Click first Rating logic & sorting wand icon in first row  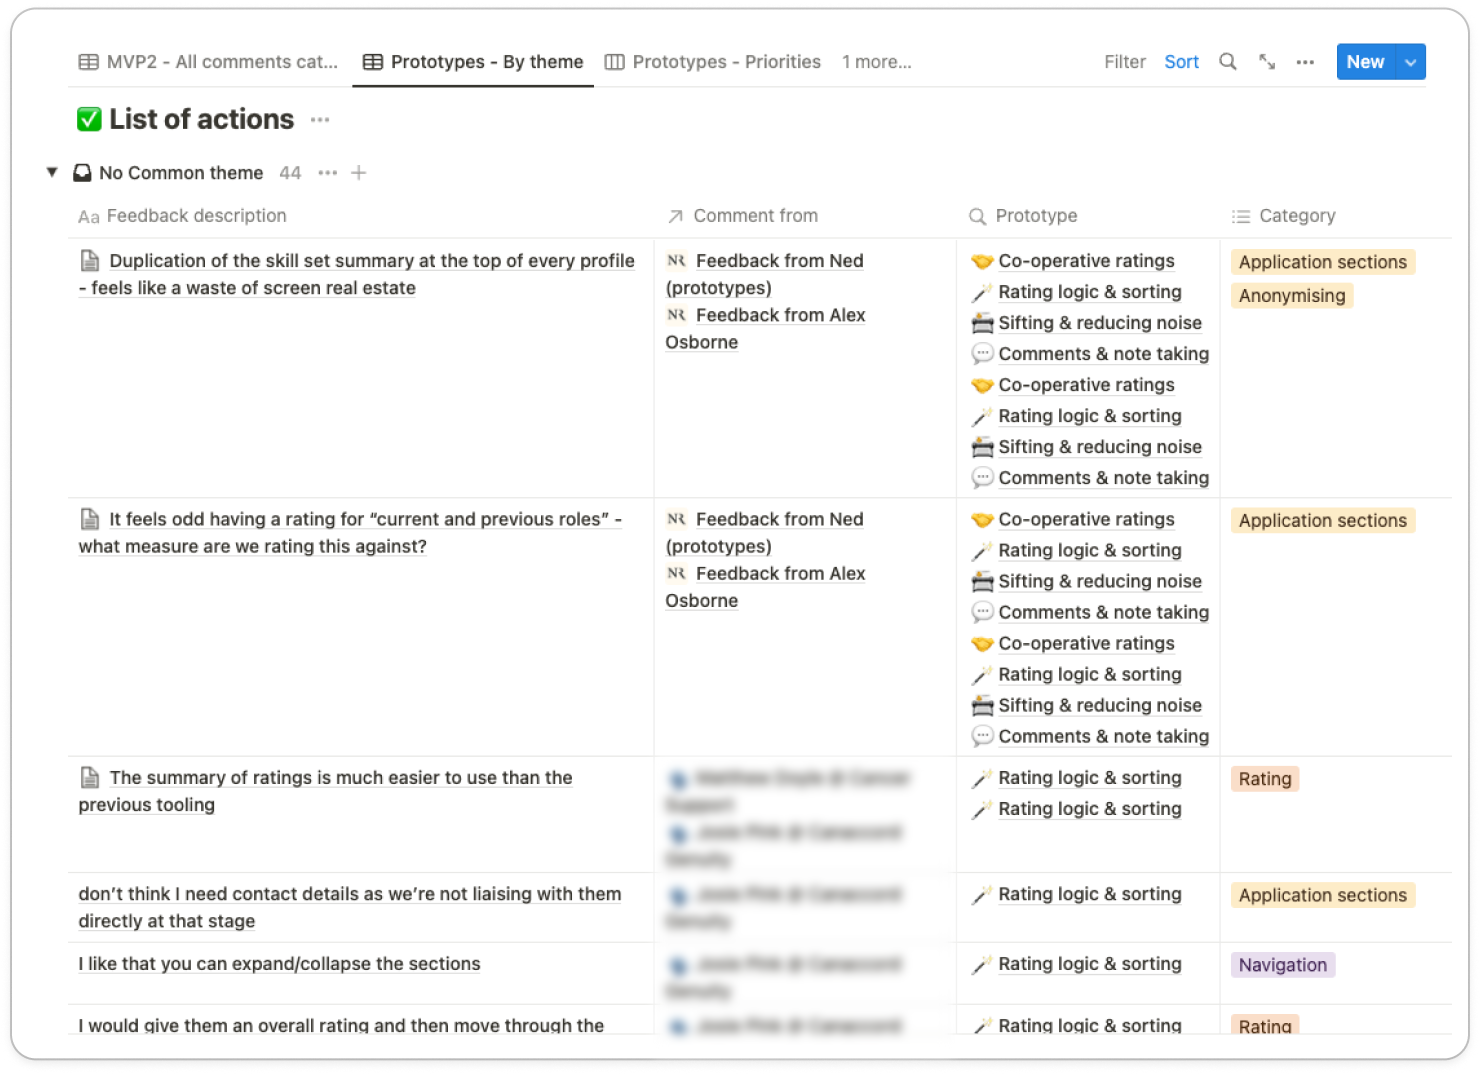point(982,292)
